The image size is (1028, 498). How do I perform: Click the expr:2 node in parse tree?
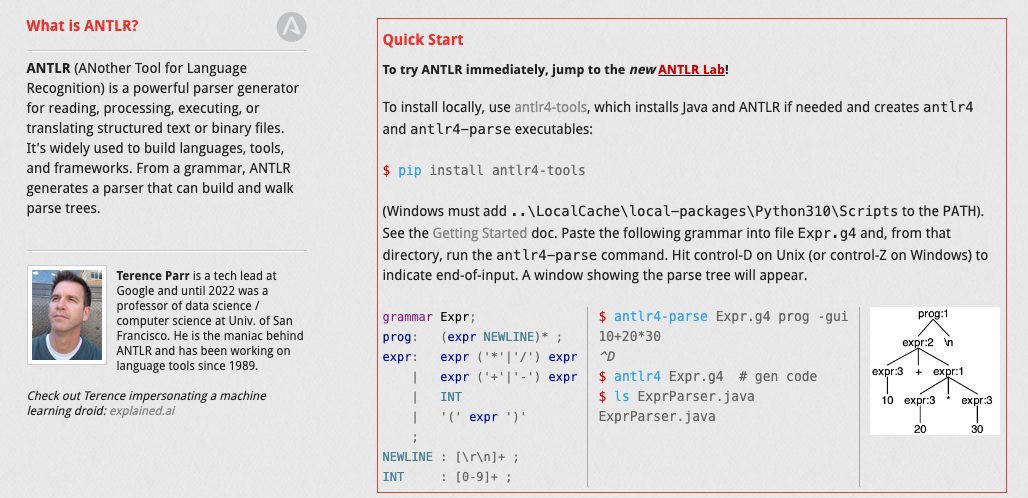coord(917,343)
